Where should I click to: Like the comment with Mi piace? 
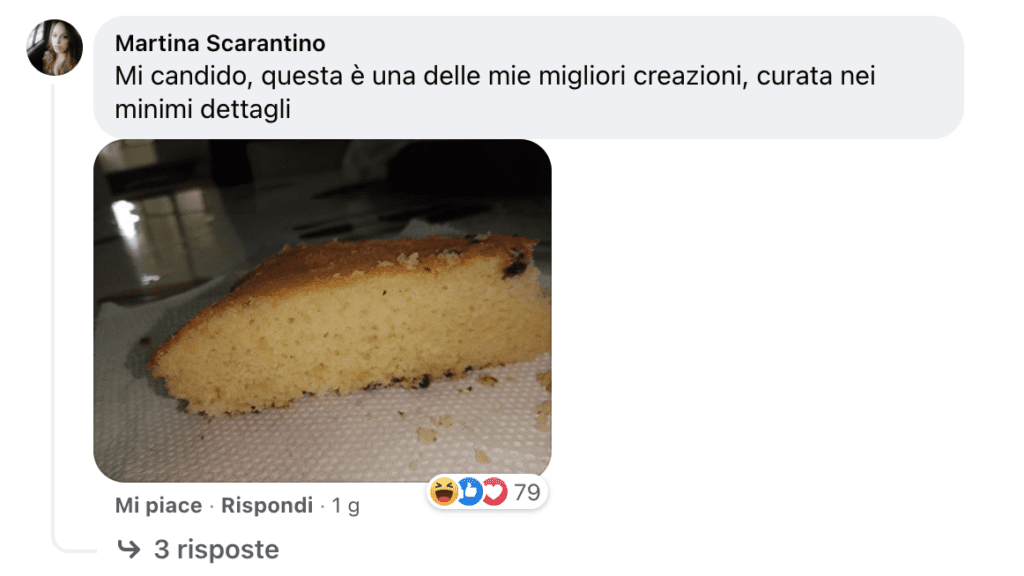click(x=159, y=505)
